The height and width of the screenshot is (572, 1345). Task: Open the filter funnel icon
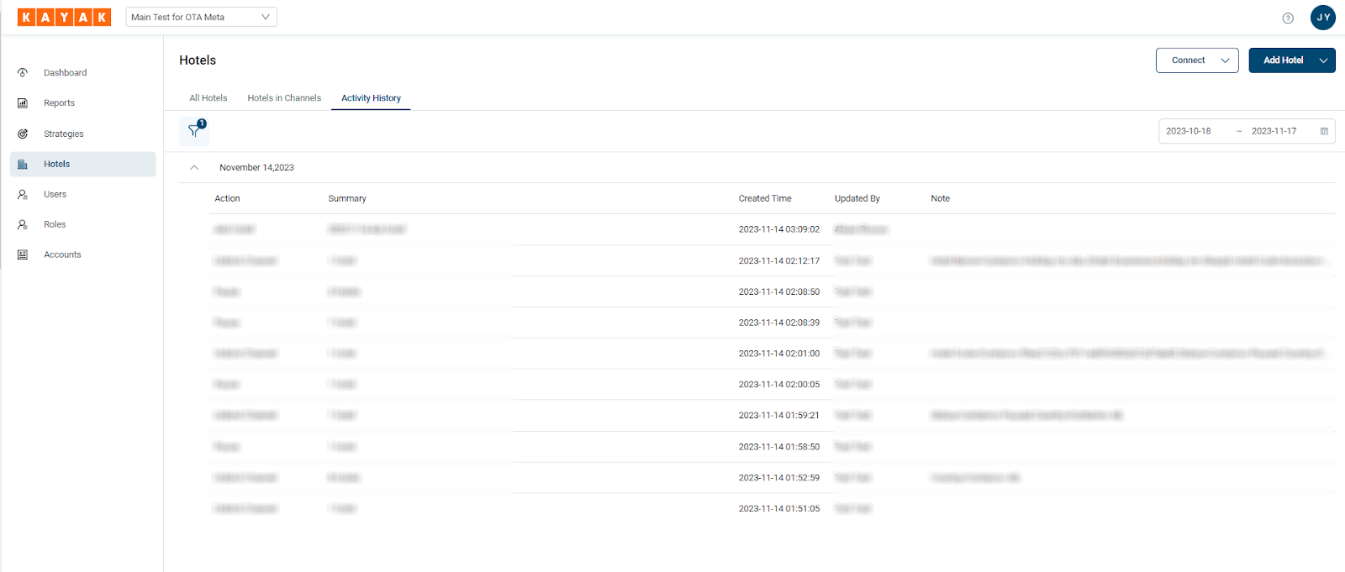pos(194,131)
